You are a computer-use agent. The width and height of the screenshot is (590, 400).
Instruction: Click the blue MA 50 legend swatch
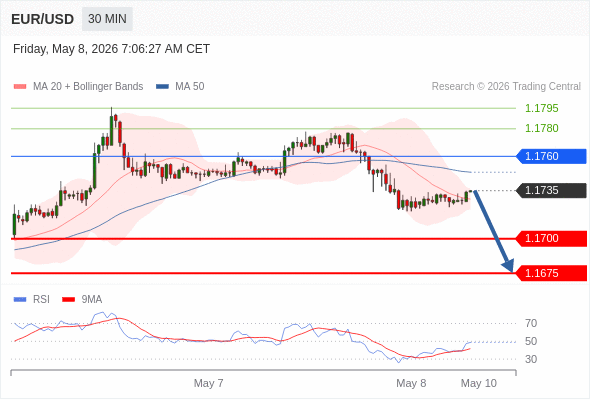click(162, 87)
